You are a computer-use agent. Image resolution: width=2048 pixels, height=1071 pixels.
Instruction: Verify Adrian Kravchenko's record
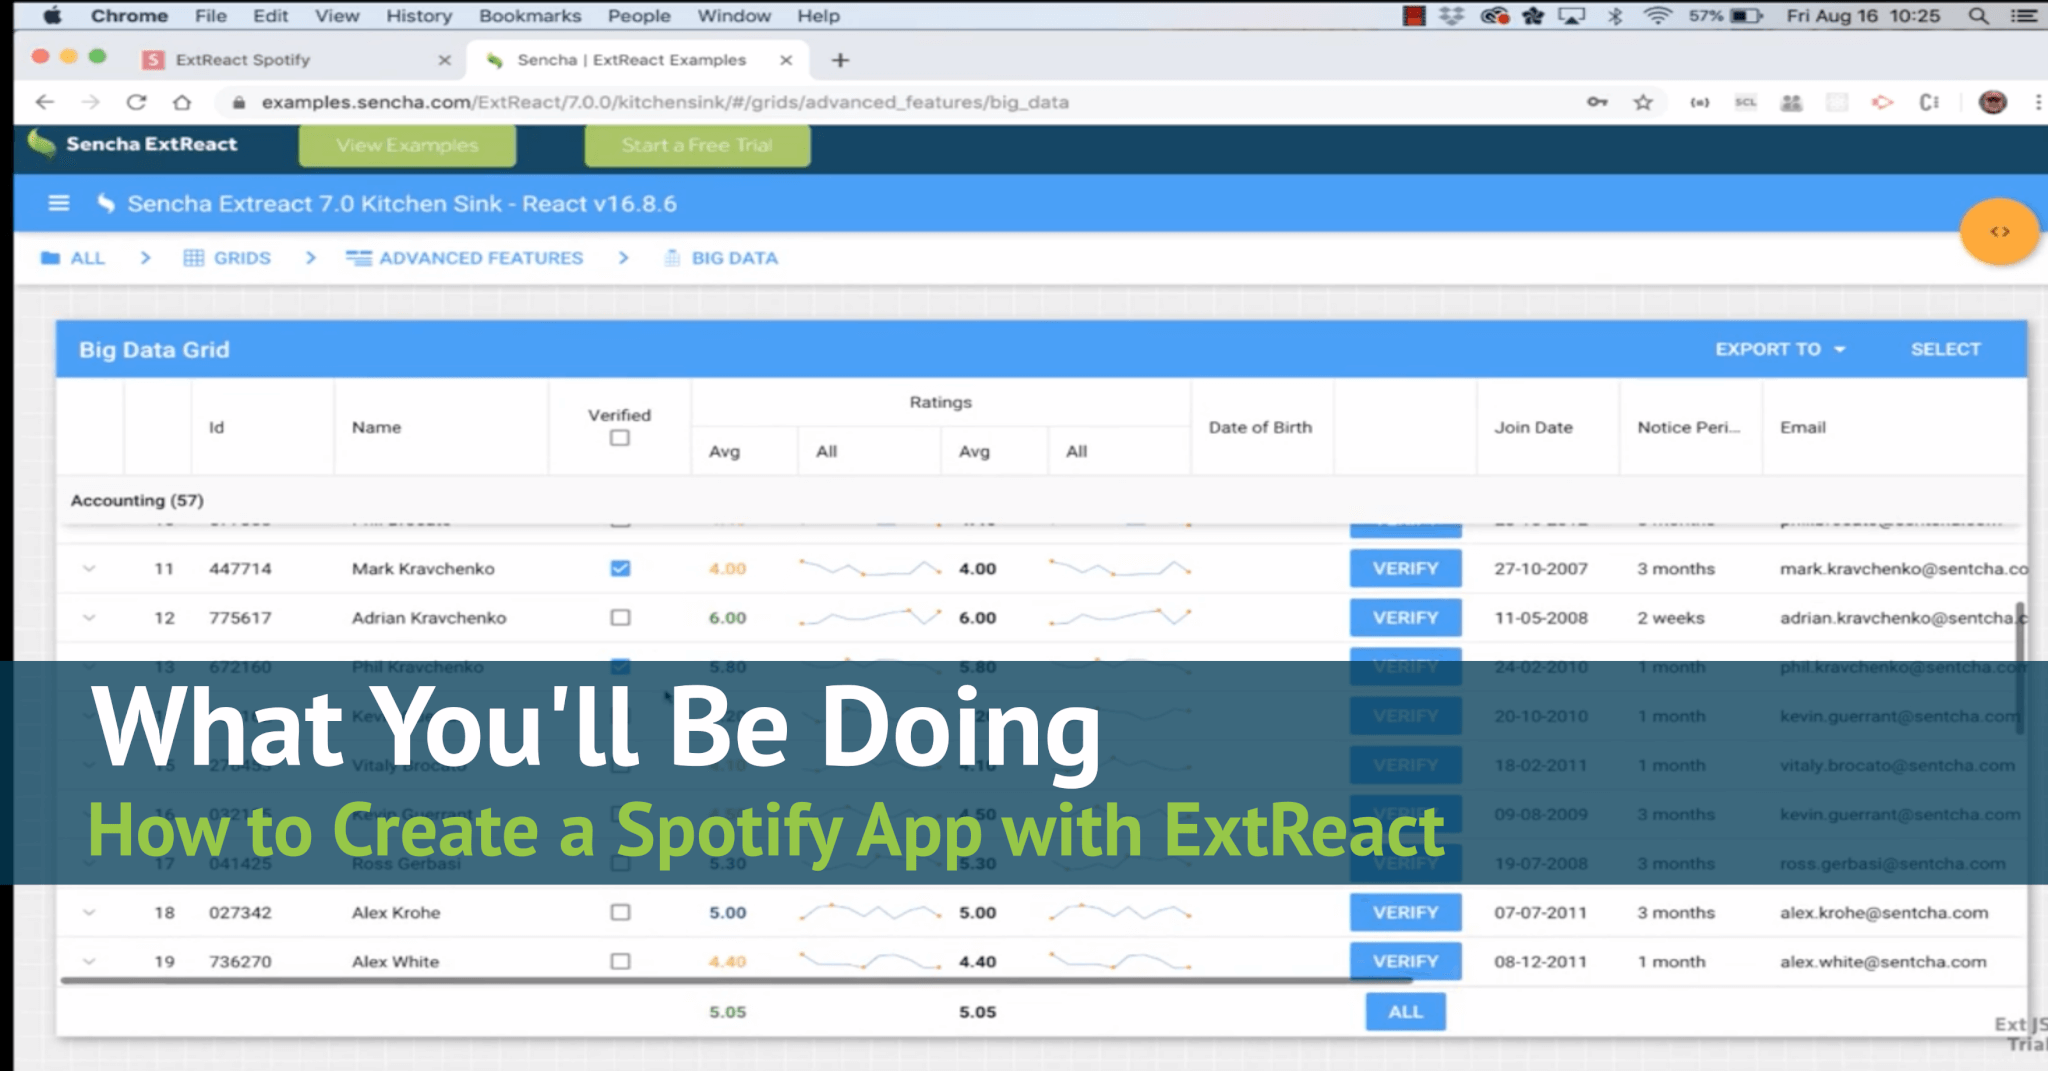click(x=1405, y=617)
